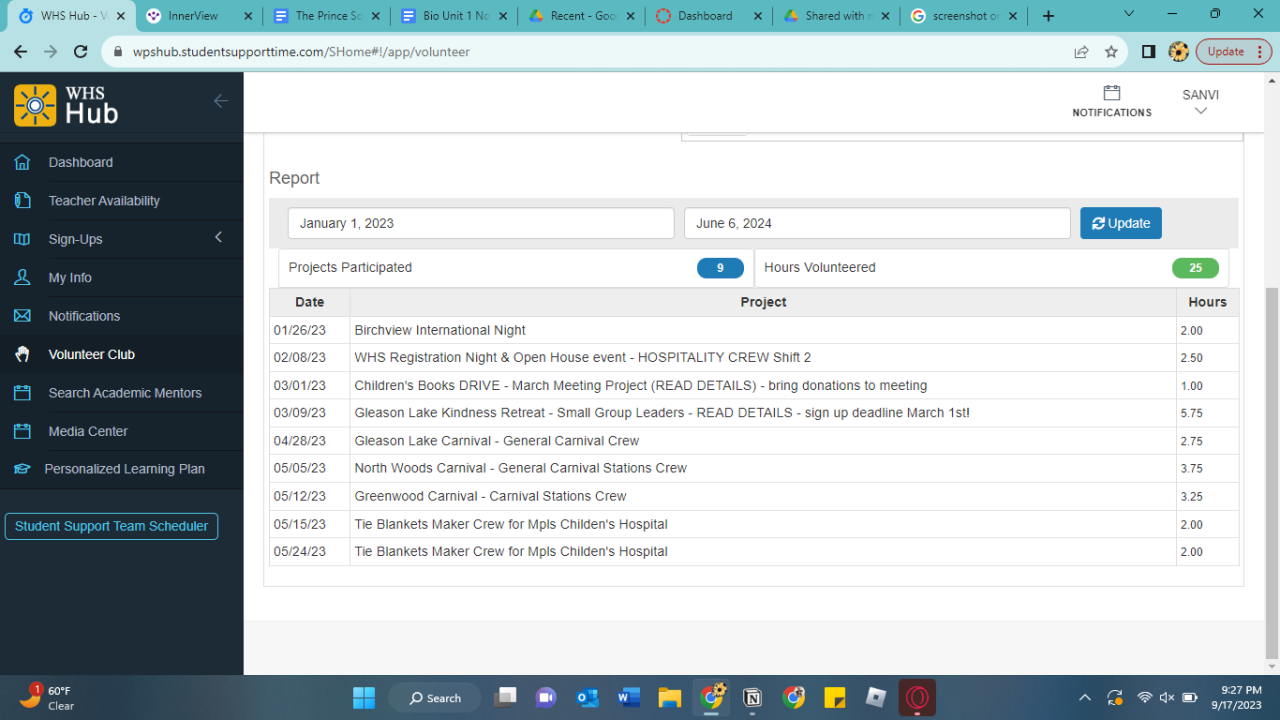Open Opera browser from the taskbar
Image resolution: width=1280 pixels, height=720 pixels.
click(x=917, y=697)
